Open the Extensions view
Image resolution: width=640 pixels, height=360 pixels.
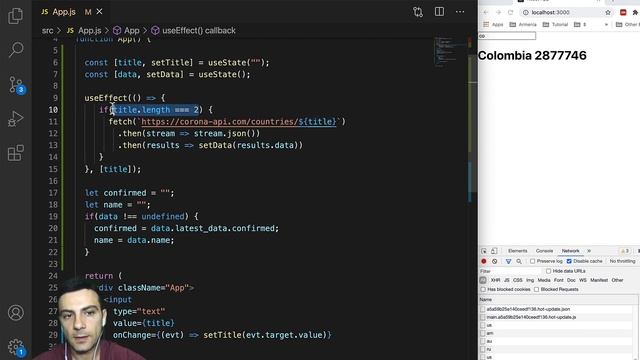16,153
